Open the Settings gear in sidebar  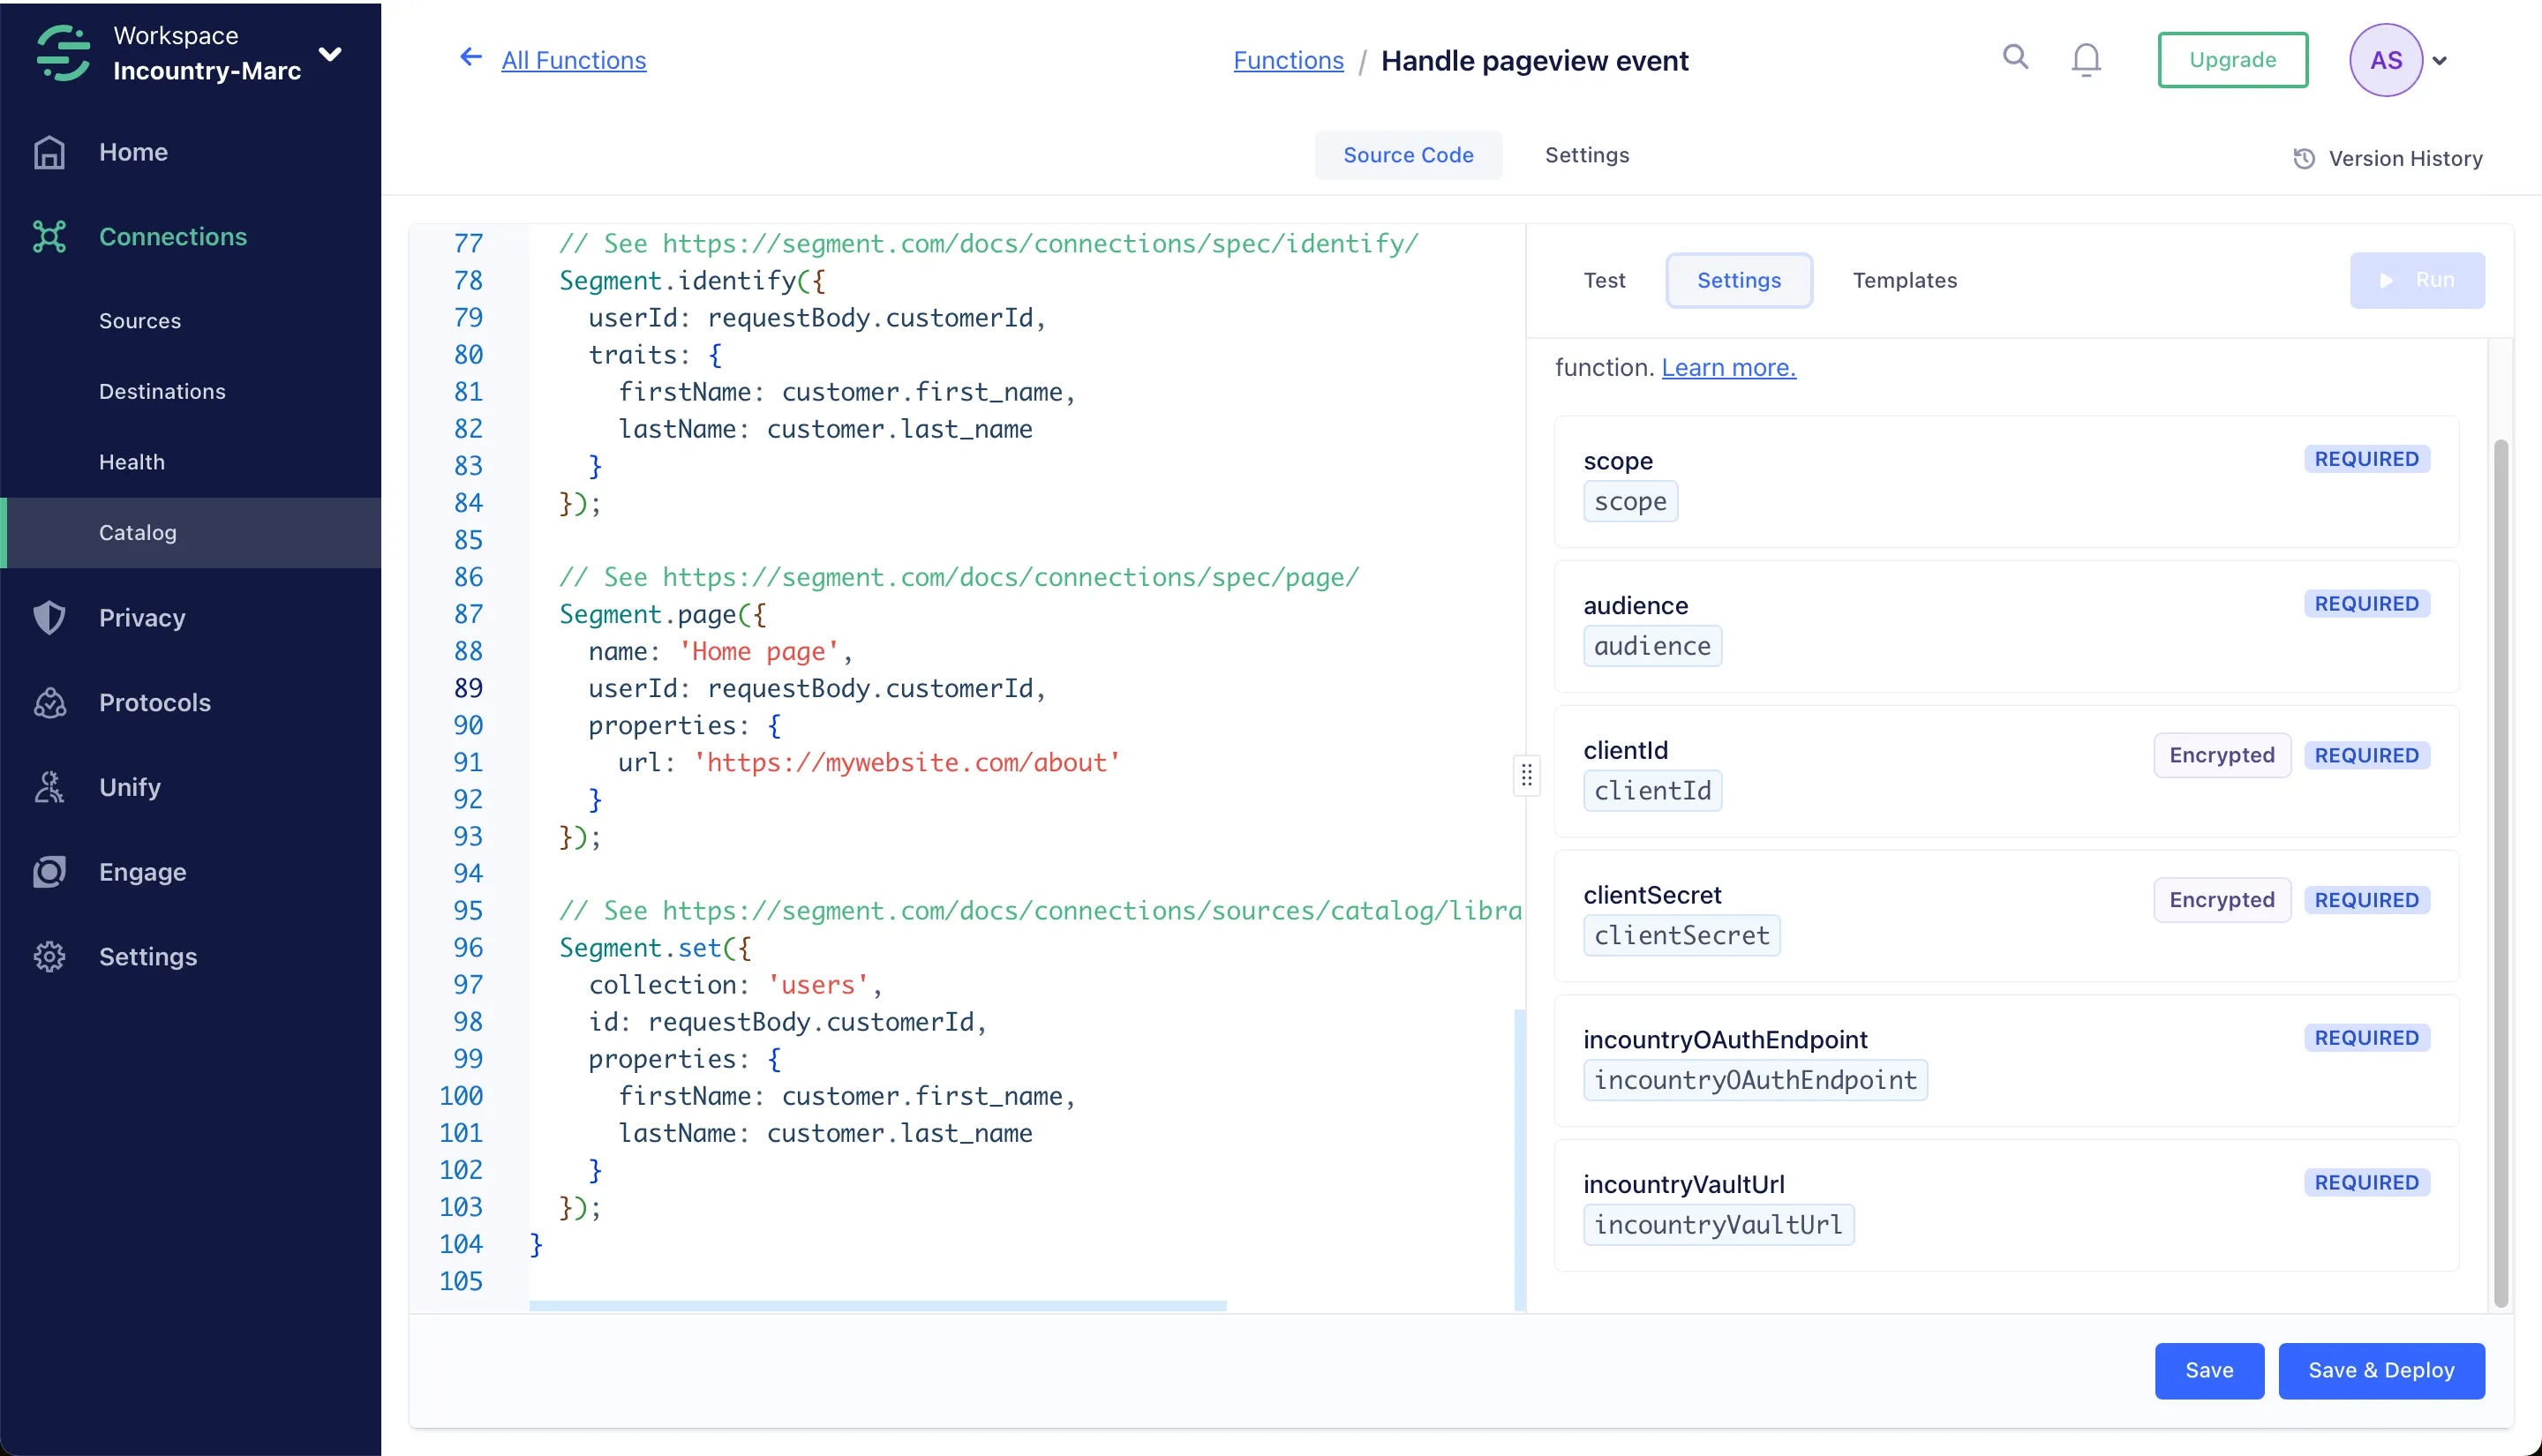click(x=49, y=957)
